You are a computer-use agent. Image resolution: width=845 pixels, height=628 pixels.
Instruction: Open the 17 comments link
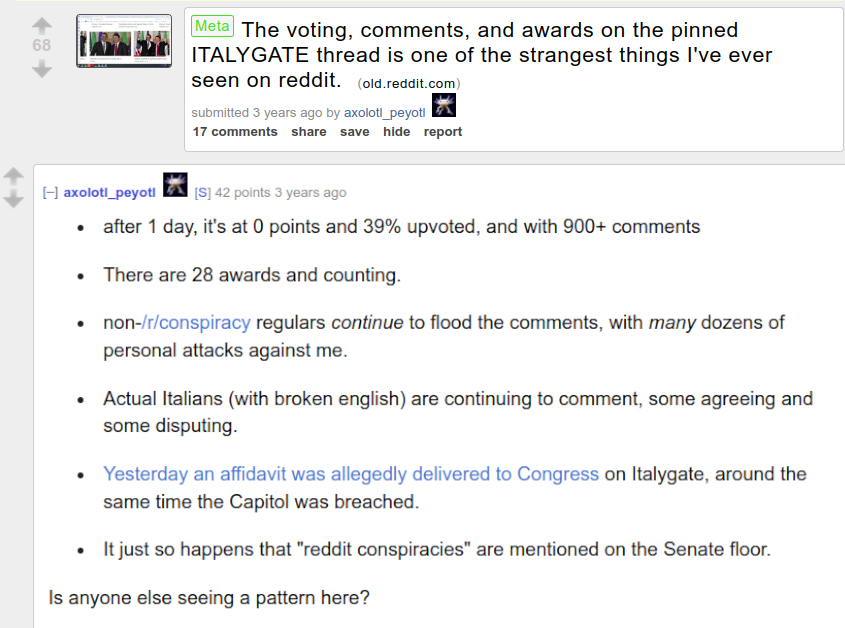pos(235,132)
